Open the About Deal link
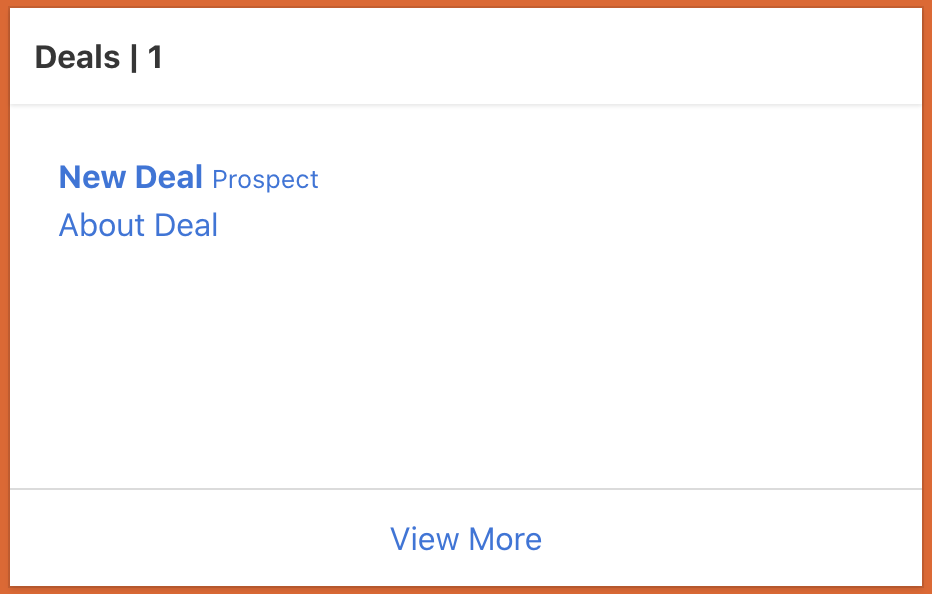 tap(138, 226)
